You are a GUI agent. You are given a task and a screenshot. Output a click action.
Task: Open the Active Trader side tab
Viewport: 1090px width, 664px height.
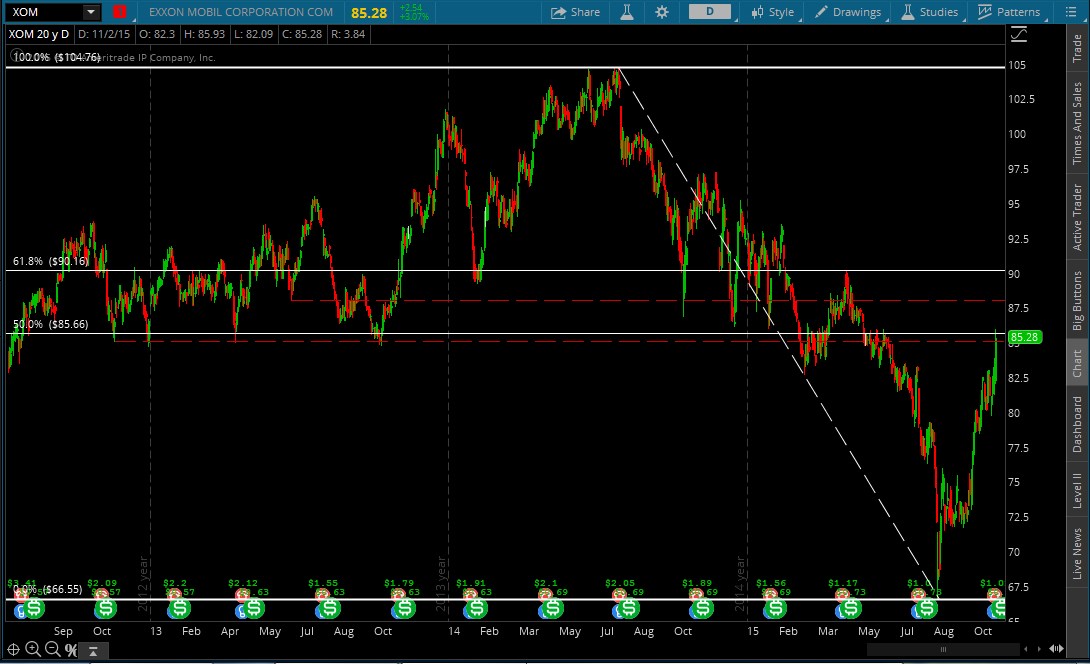click(x=1077, y=217)
